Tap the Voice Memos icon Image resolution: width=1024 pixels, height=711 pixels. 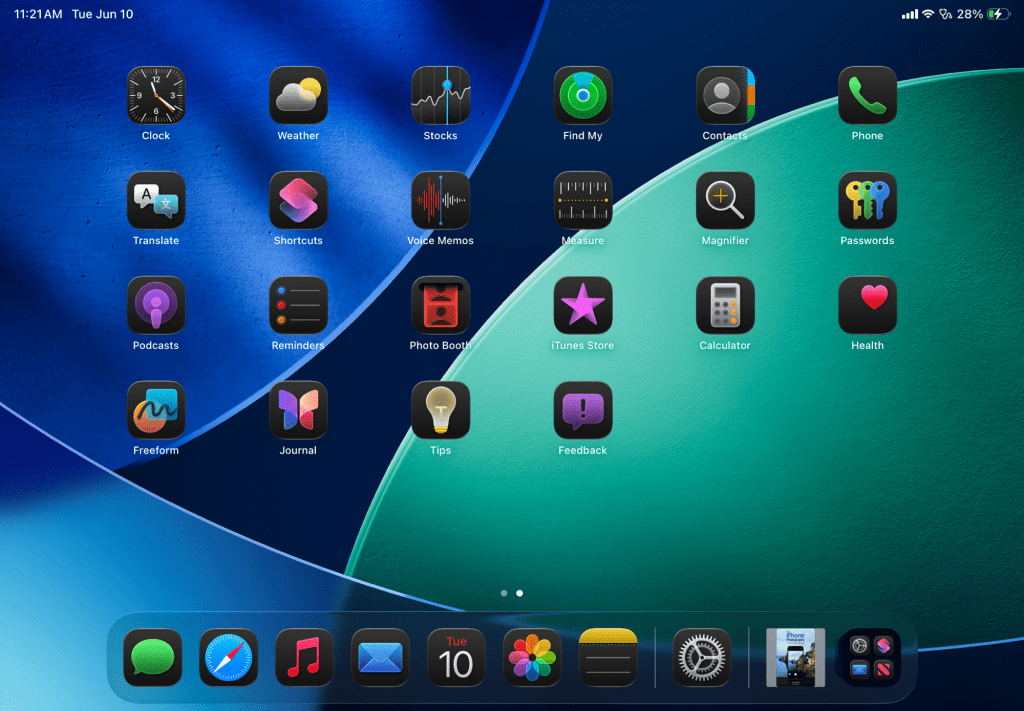coord(440,200)
